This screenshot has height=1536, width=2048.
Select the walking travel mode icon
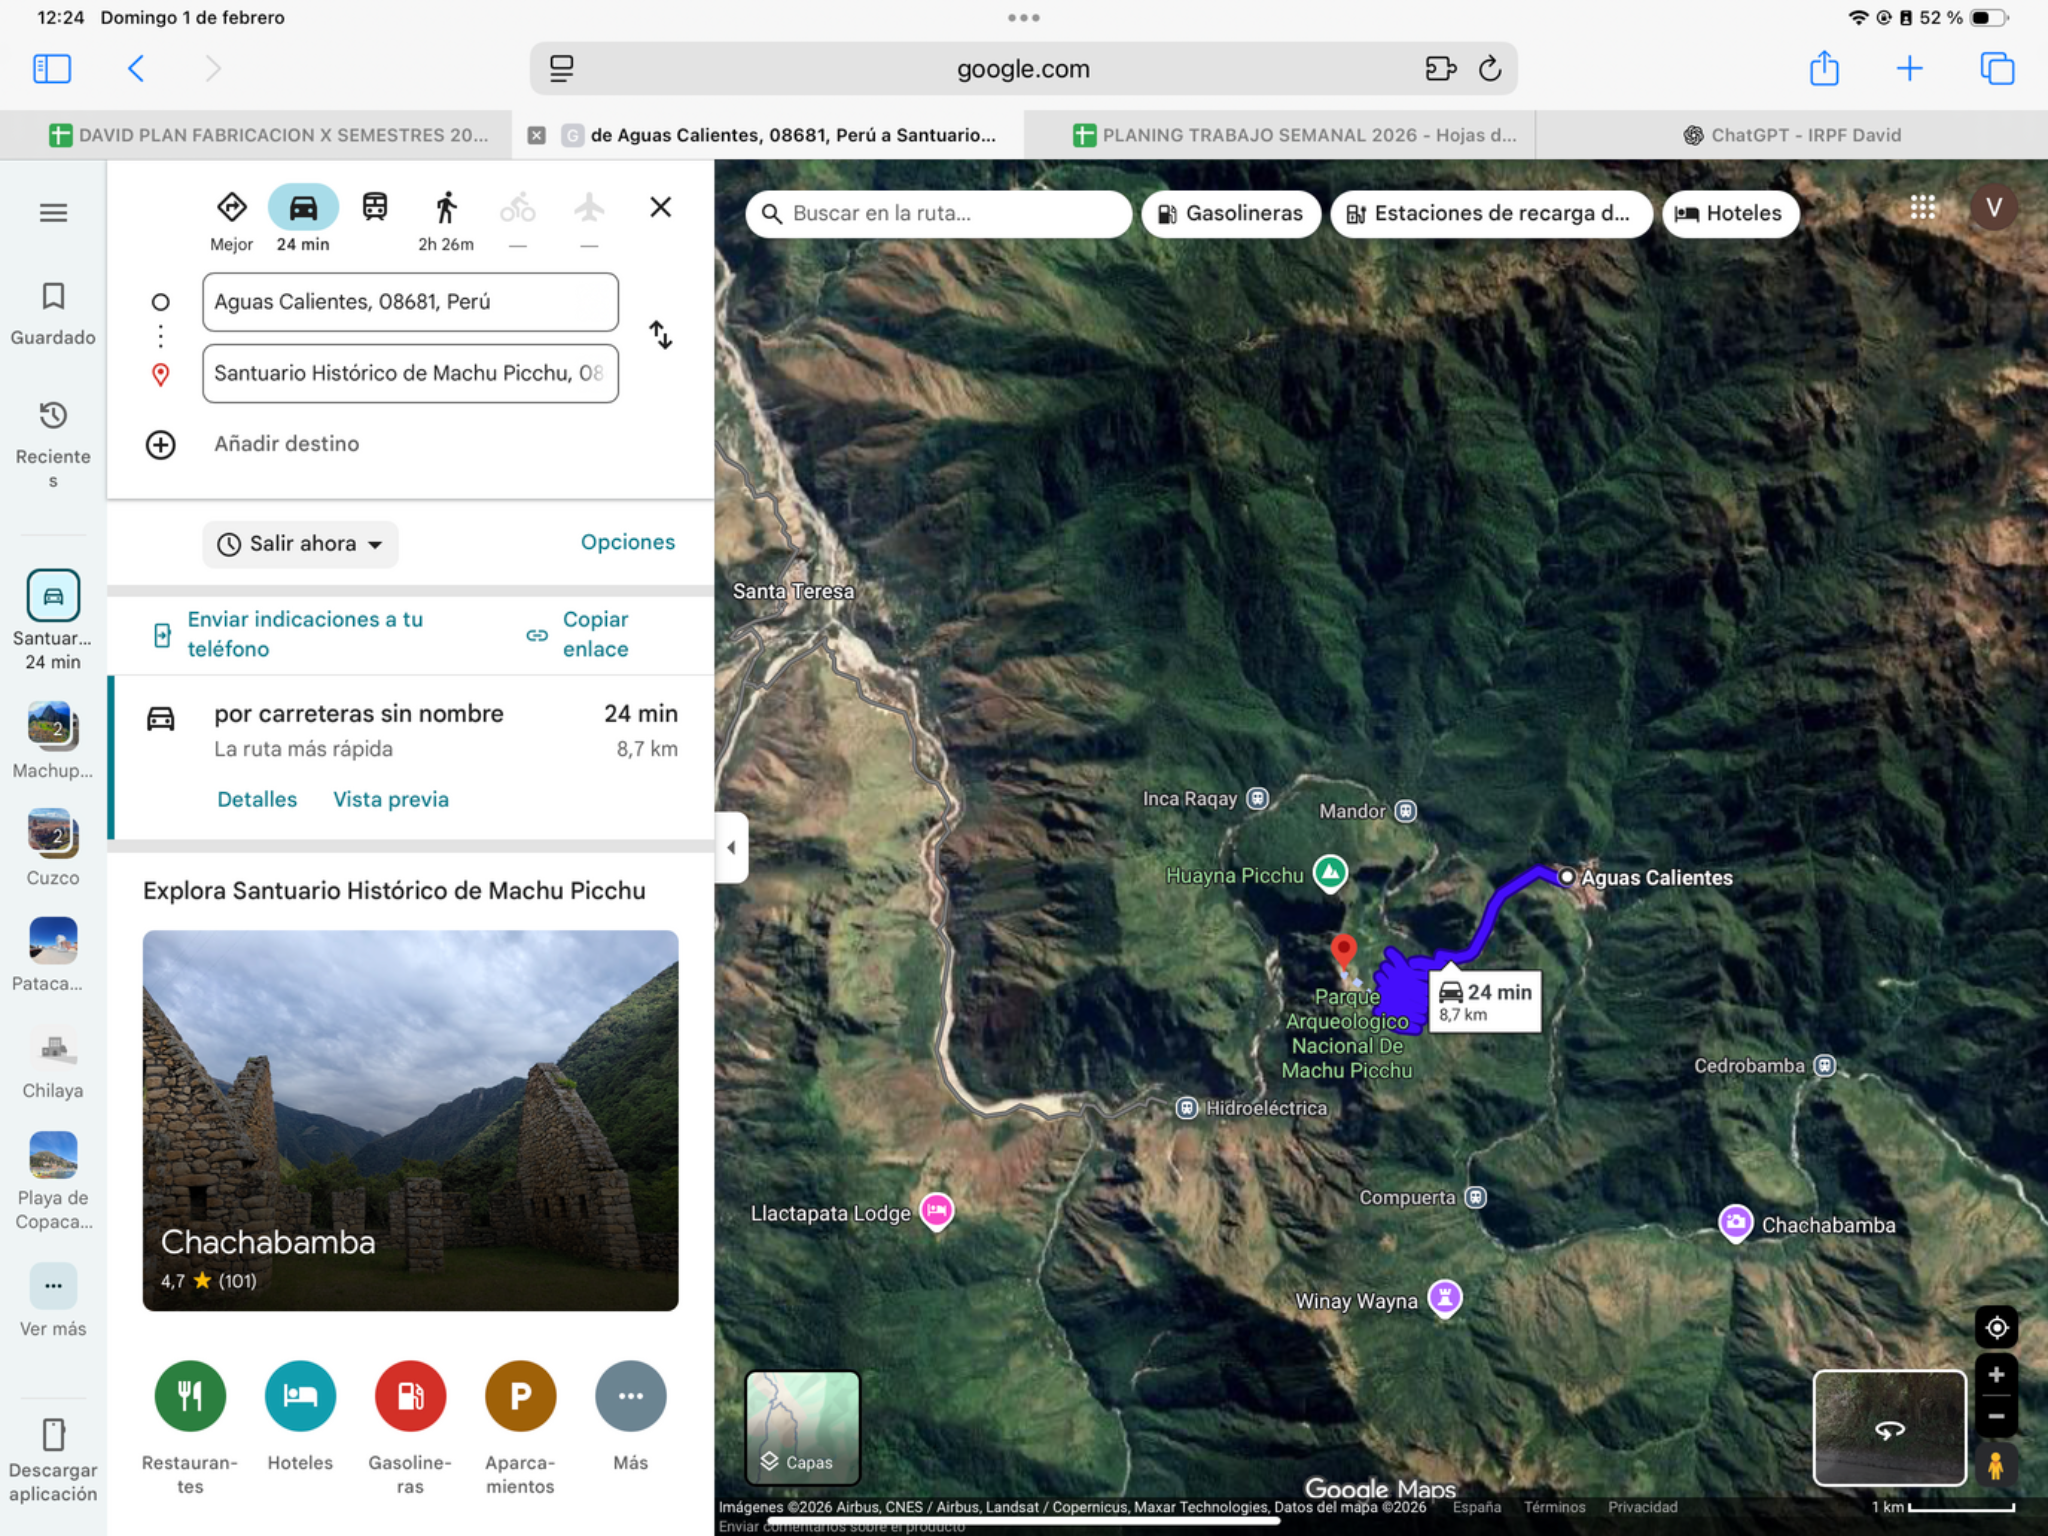[x=446, y=207]
